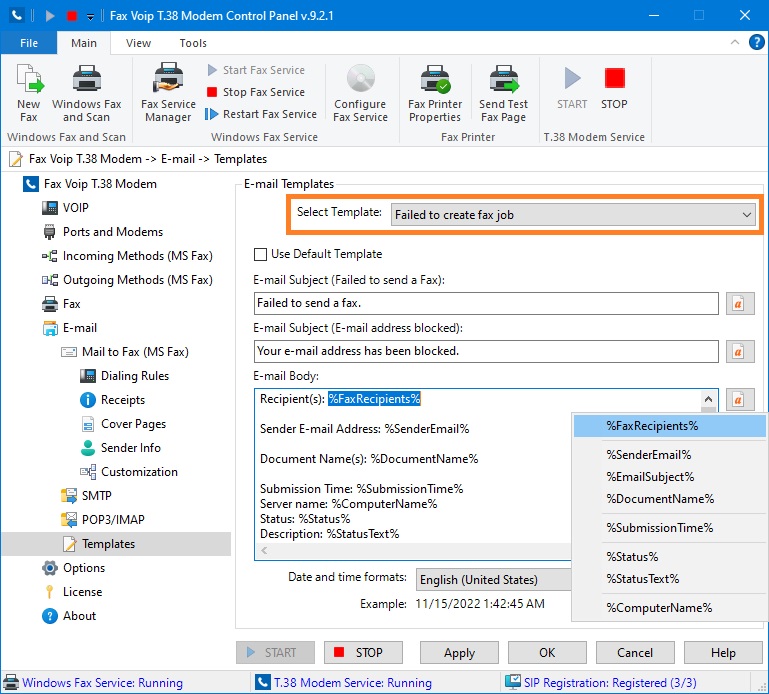
Task: Select License in the tree
Action: (72, 592)
